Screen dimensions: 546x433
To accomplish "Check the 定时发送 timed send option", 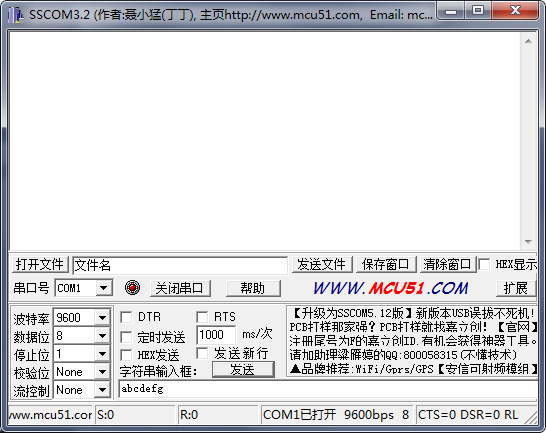I will 126,337.
